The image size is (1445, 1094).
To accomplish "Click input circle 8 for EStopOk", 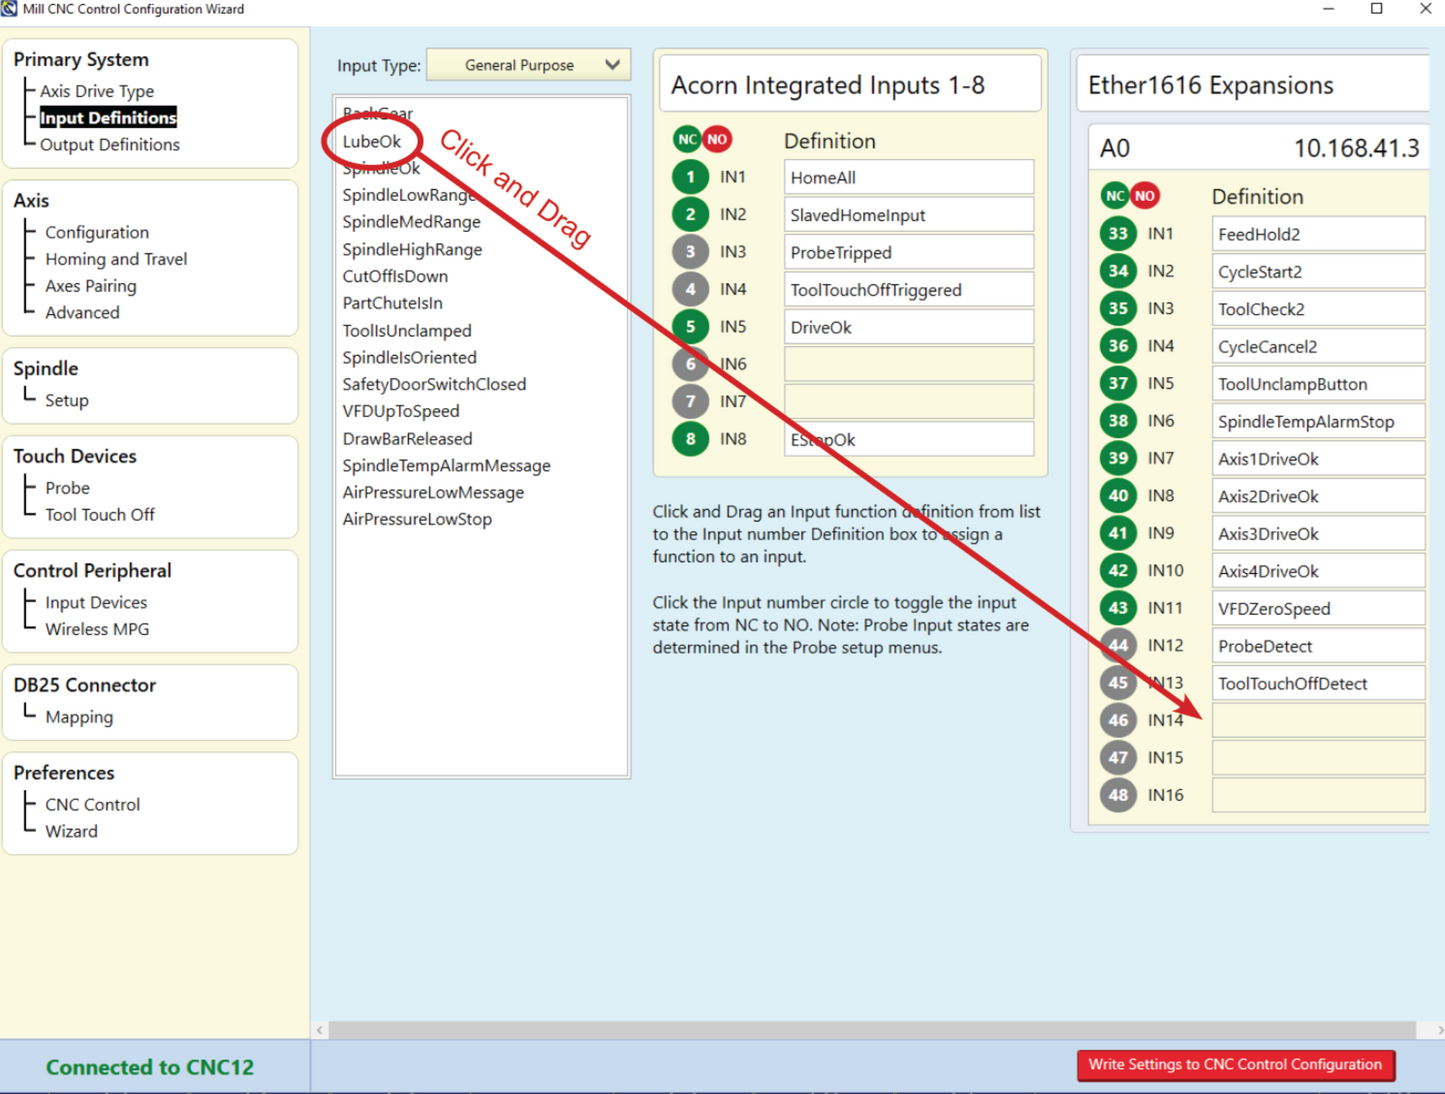I will 690,439.
